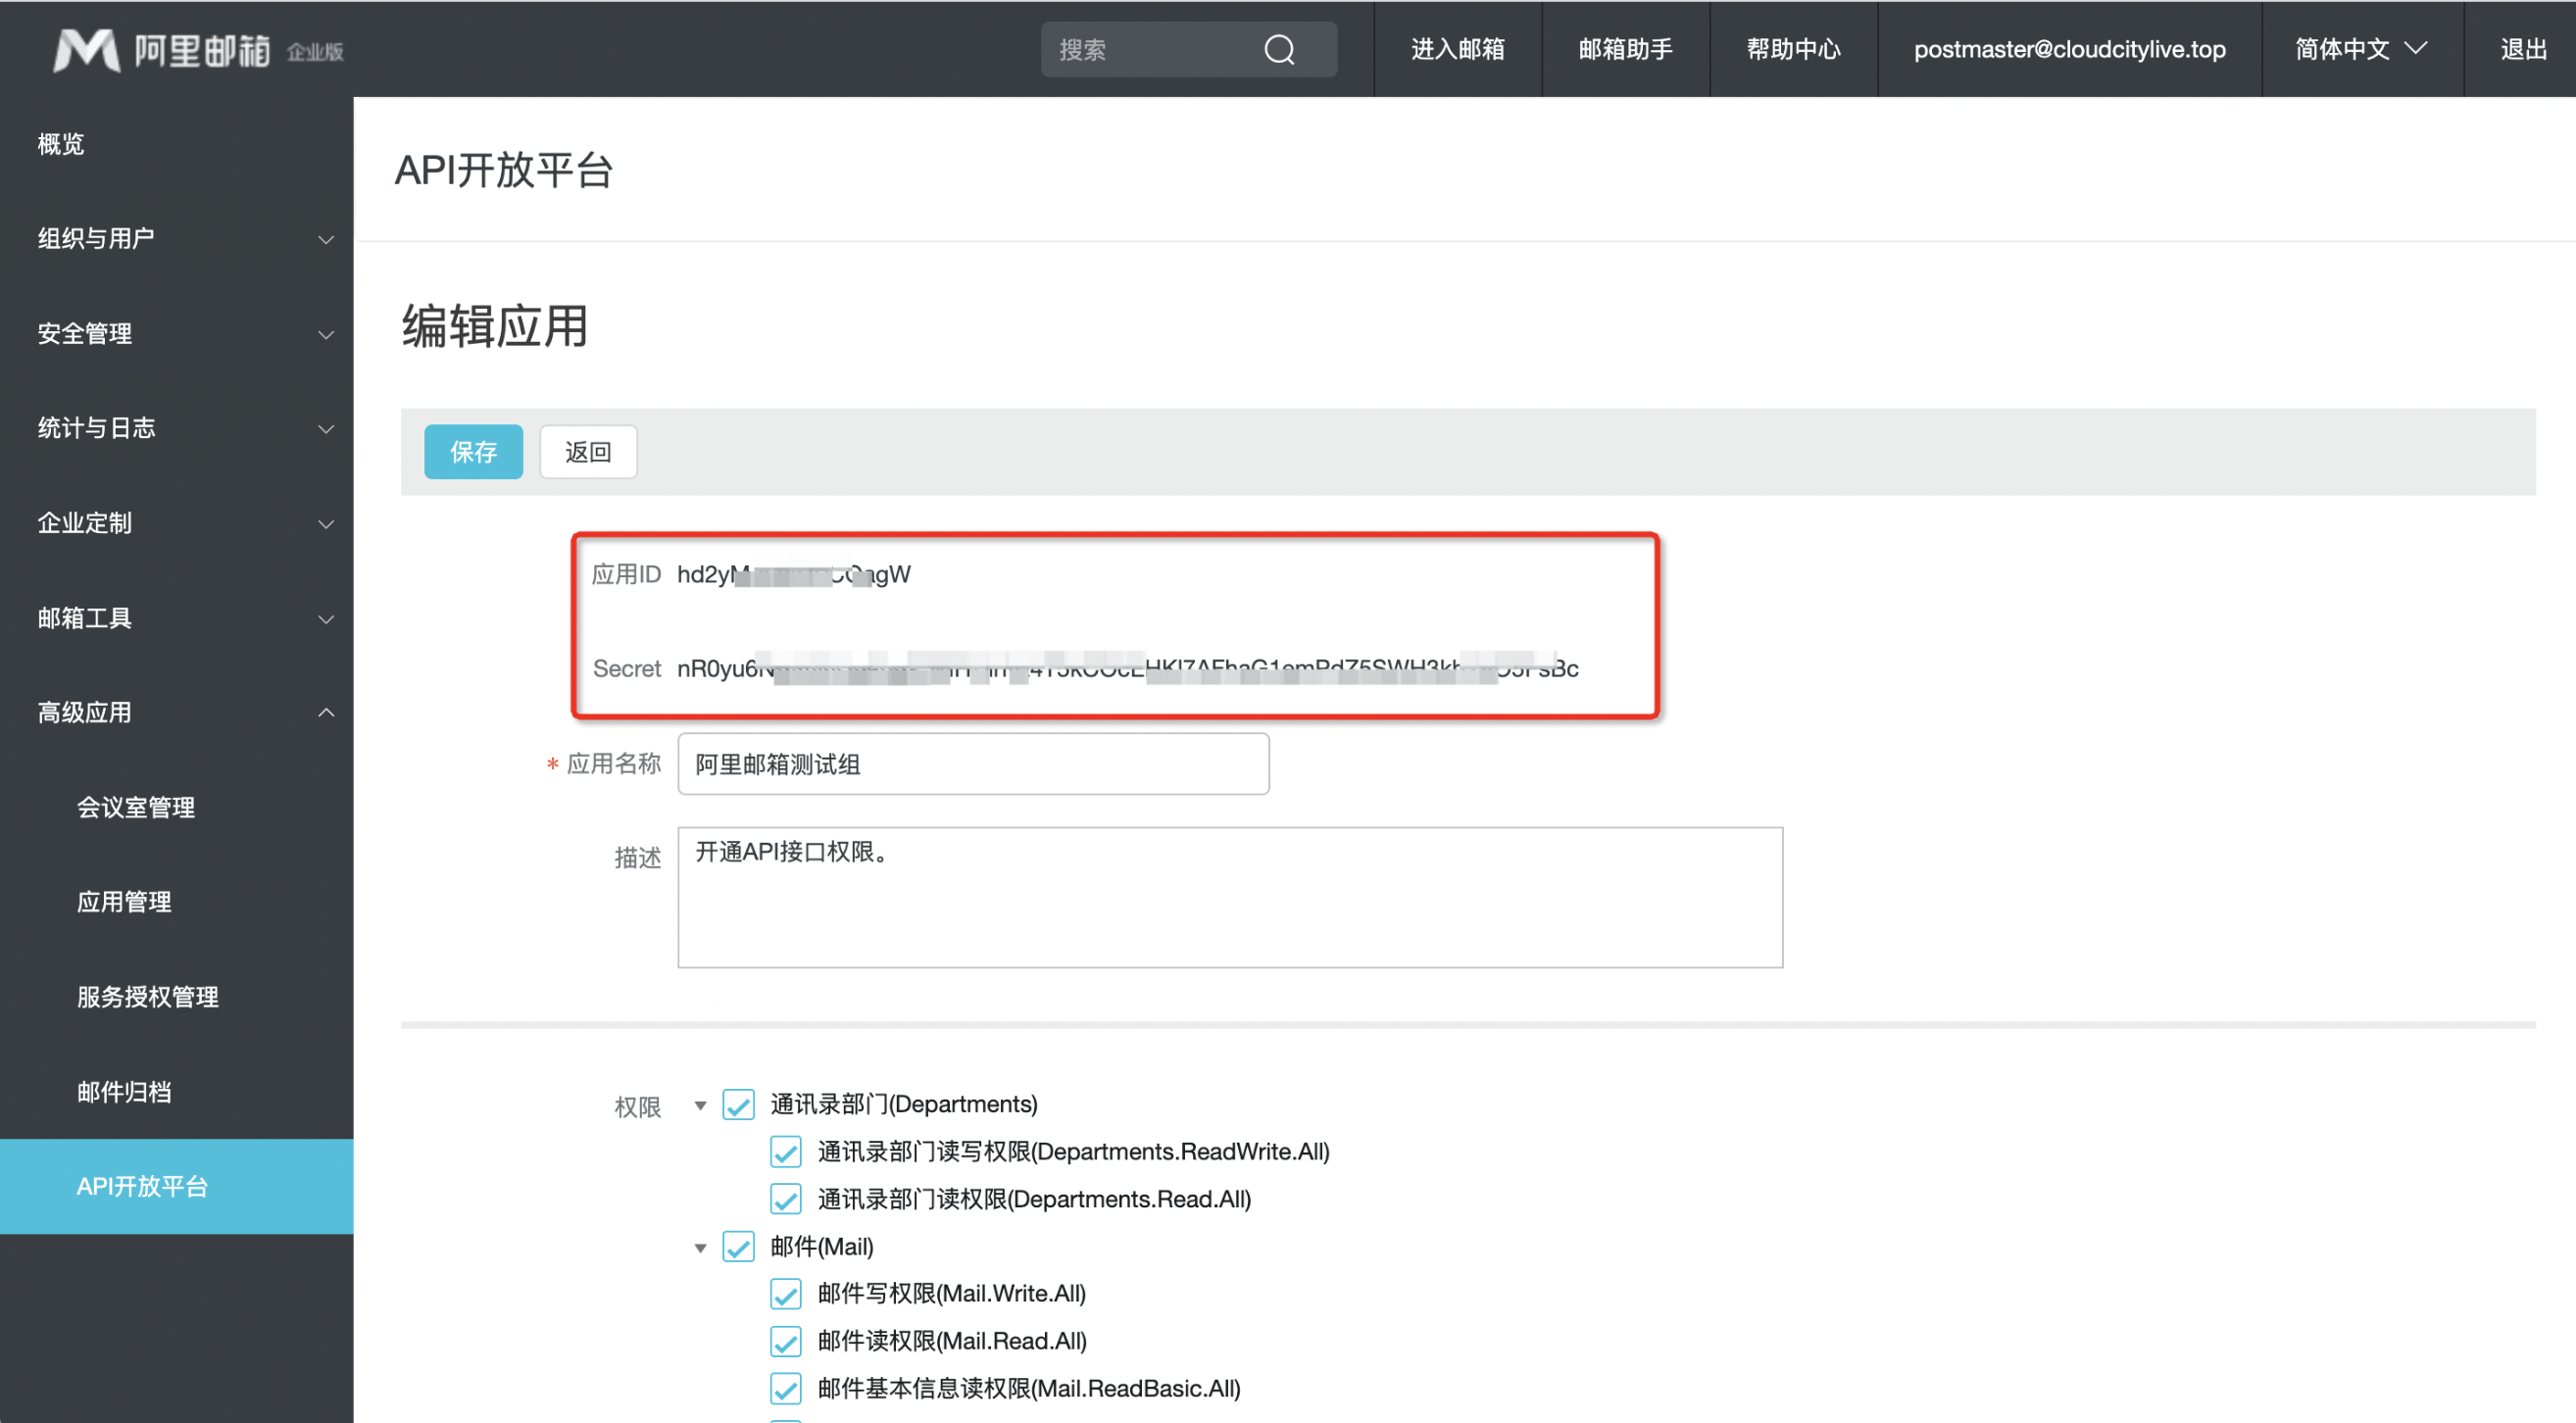This screenshot has height=1423, width=2576.
Task: Toggle Departments.ReadWrite.All permission checkbox
Action: [785, 1152]
